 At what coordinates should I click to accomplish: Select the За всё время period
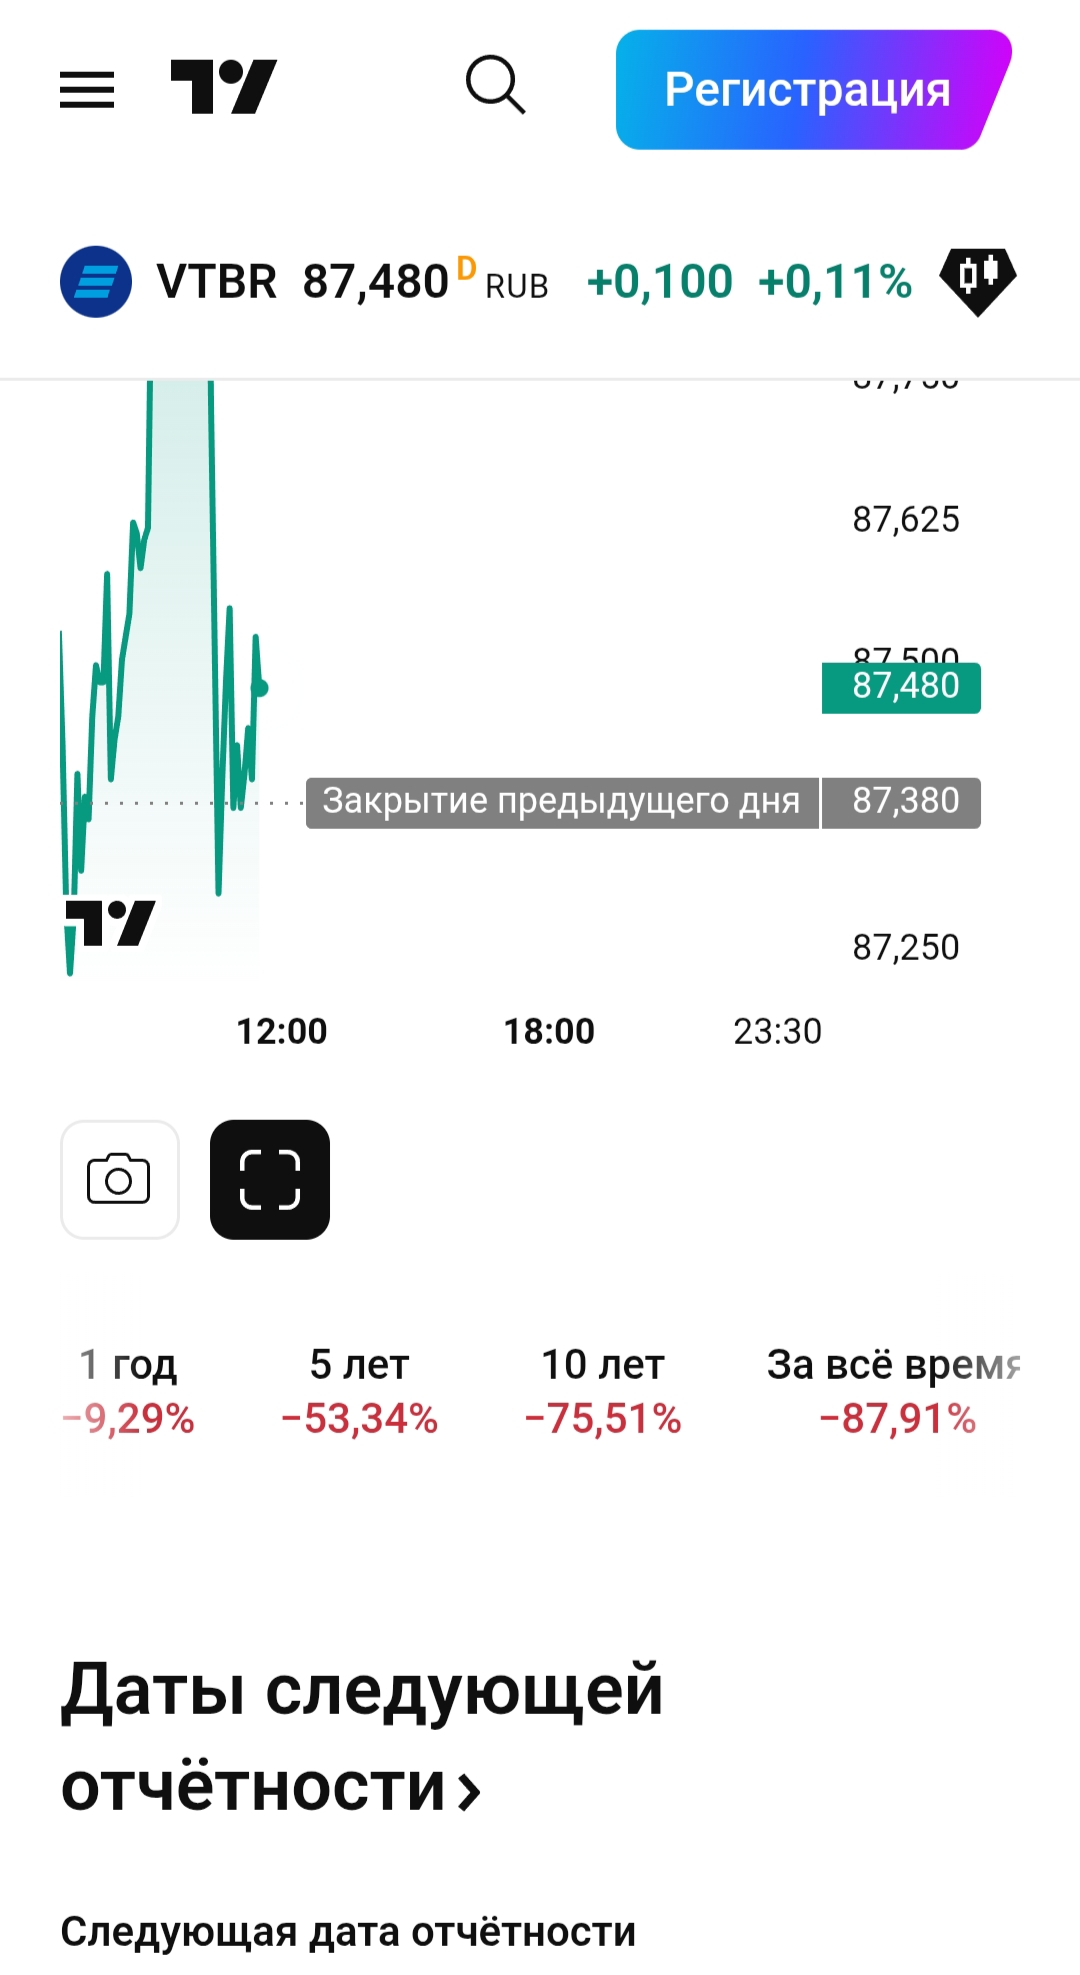point(895,1391)
